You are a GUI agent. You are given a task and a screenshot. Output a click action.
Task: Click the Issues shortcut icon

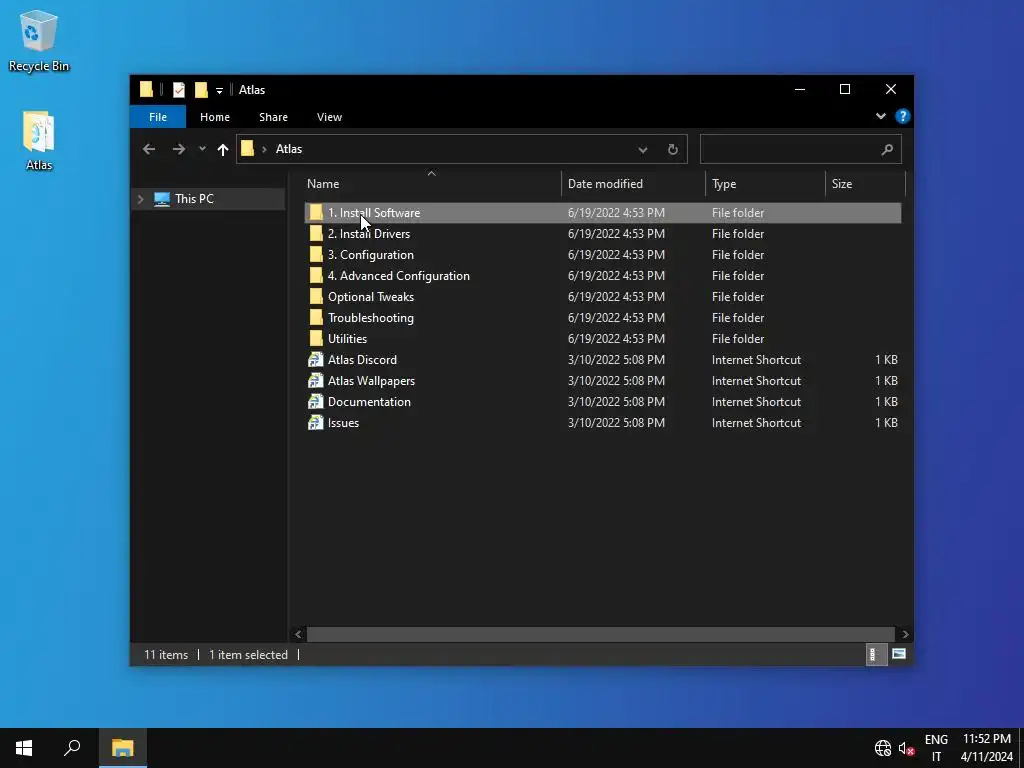315,423
